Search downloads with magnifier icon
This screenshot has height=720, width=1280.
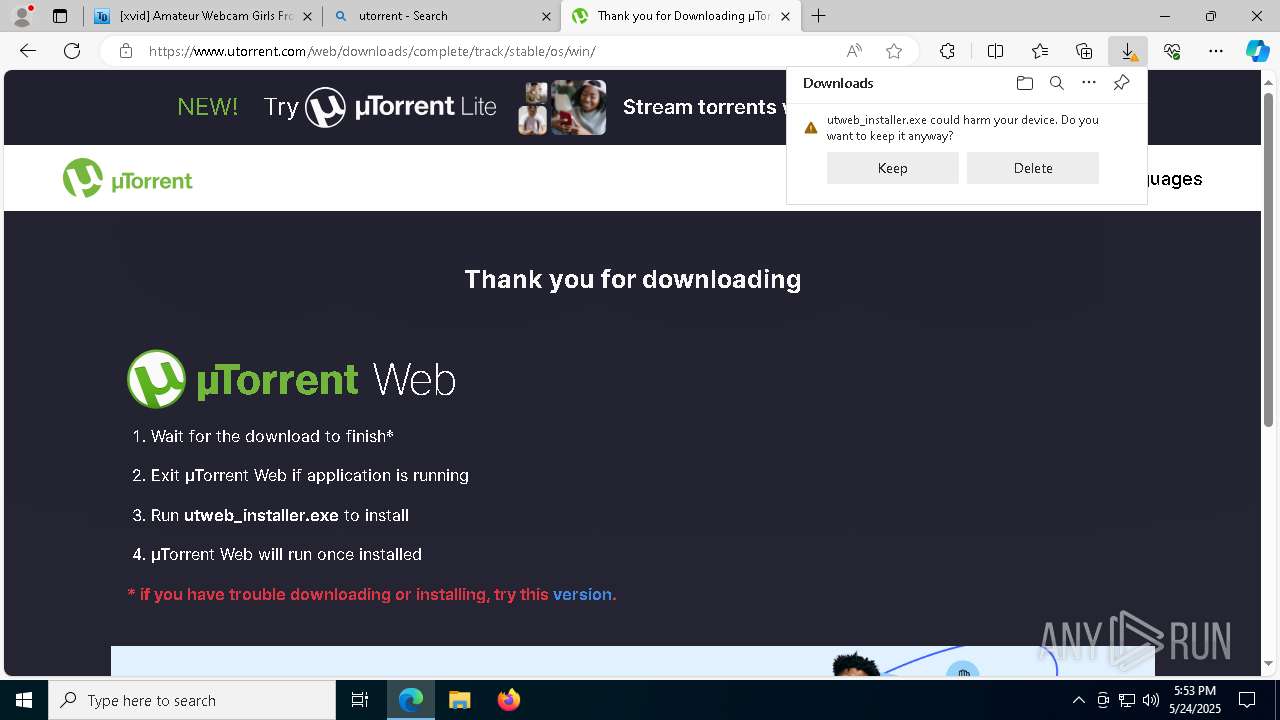tap(1057, 83)
